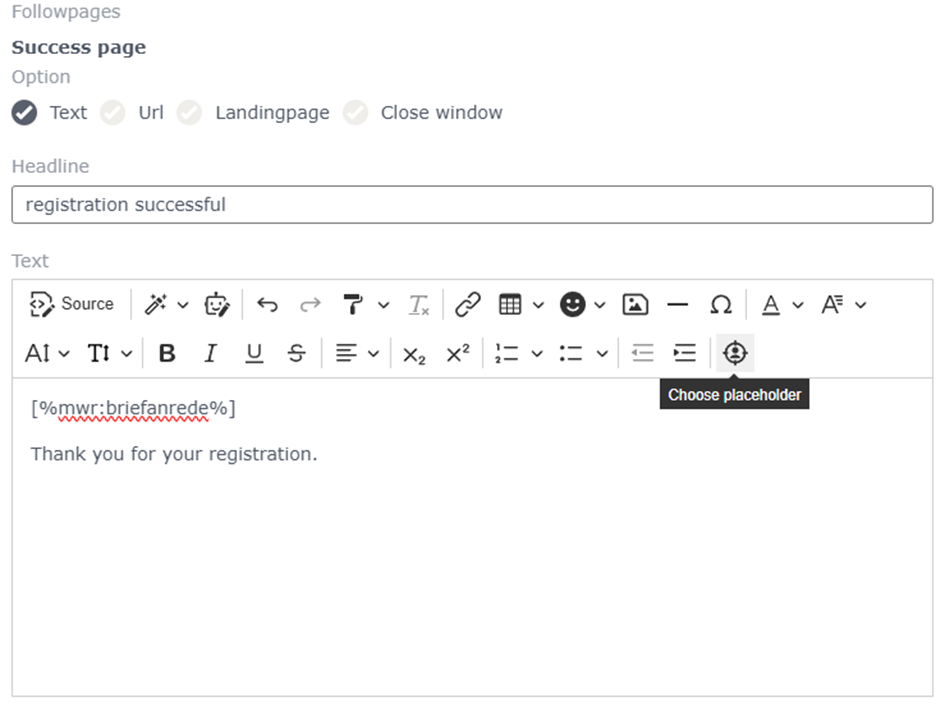Screen dimensions: 945x711
Task: Expand the font size dropdown arrow
Action: coord(64,354)
